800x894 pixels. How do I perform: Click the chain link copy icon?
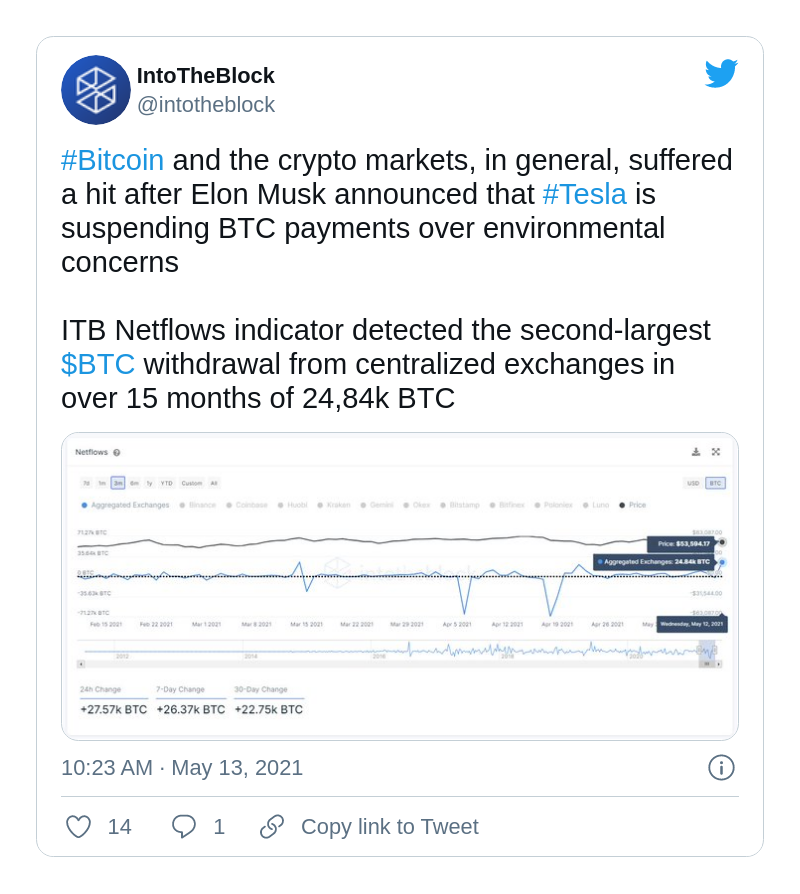(272, 827)
